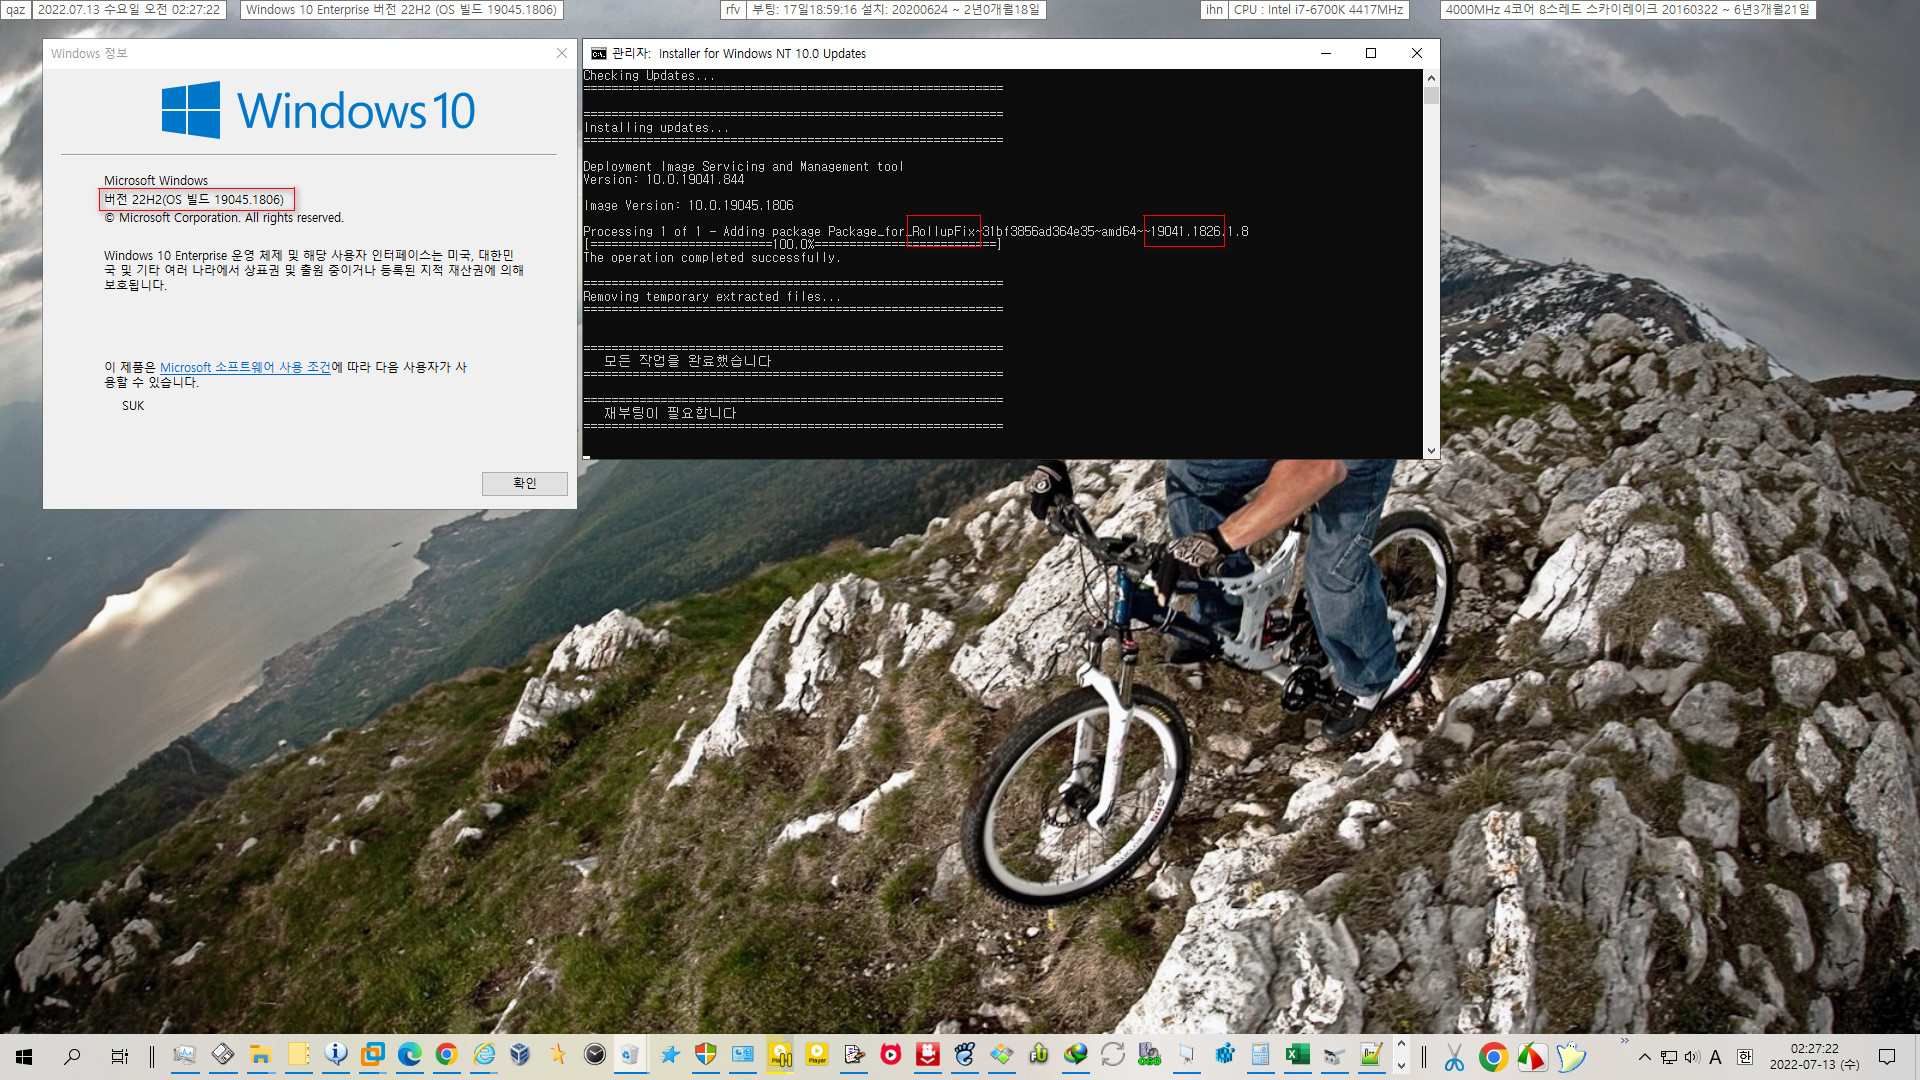
Task: Launch VMware from the taskbar
Action: click(373, 1055)
